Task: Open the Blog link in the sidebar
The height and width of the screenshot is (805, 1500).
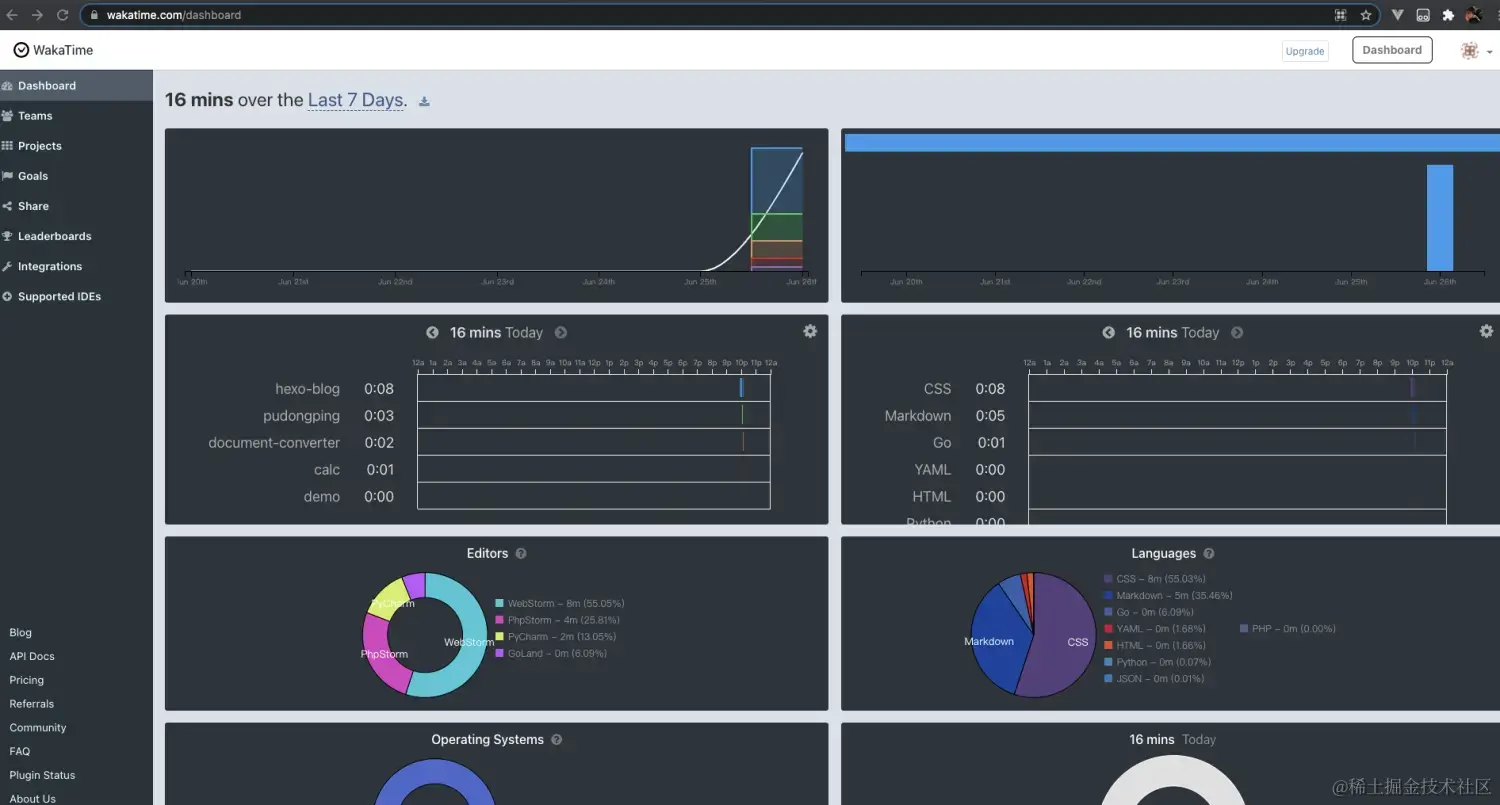Action: point(20,633)
